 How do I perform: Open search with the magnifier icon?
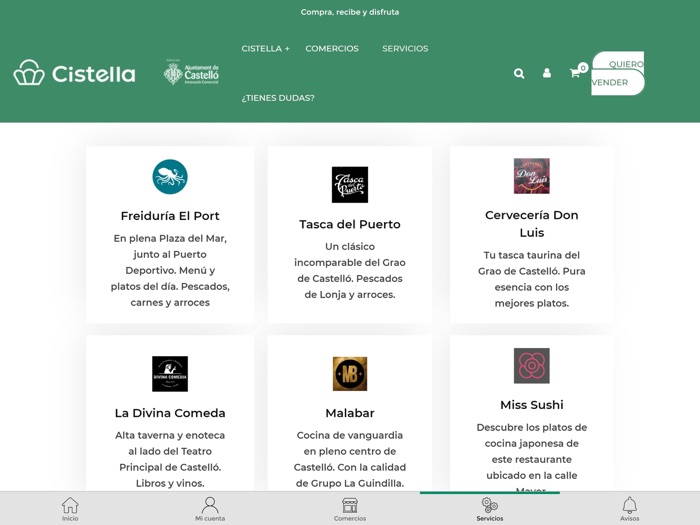pos(519,73)
